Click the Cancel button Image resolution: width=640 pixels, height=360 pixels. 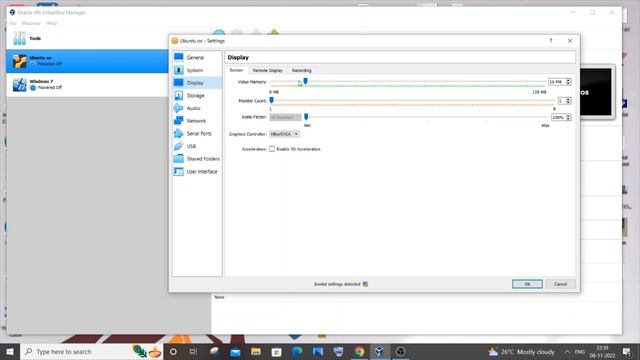[560, 284]
